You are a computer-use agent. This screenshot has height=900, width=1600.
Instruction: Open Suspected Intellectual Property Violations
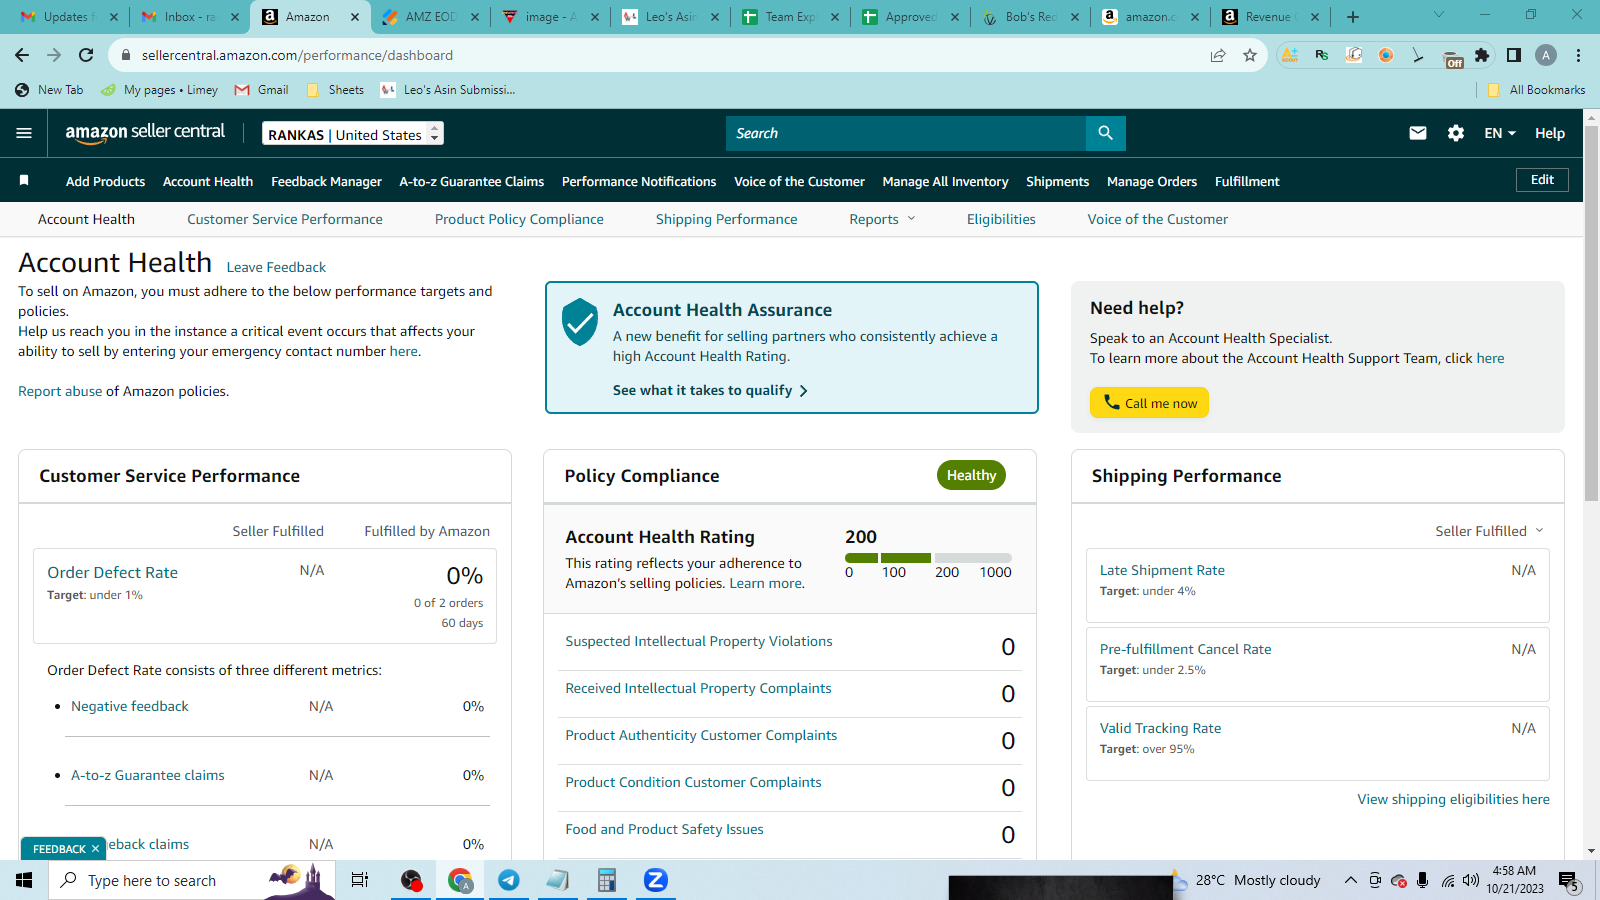(699, 641)
